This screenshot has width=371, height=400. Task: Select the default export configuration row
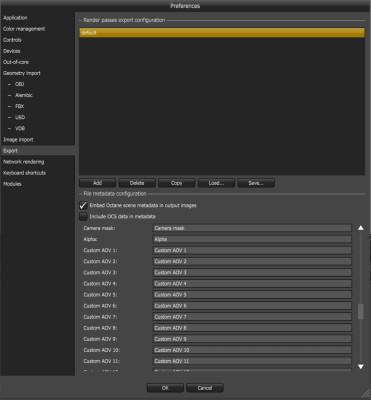[222, 33]
